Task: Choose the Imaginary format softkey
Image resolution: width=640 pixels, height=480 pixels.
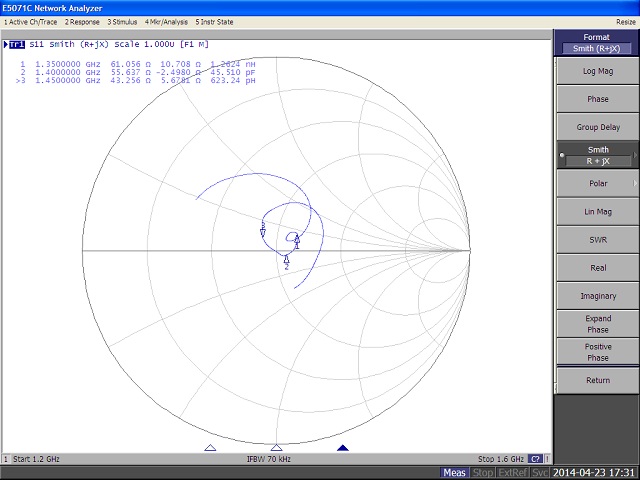Action: click(598, 296)
